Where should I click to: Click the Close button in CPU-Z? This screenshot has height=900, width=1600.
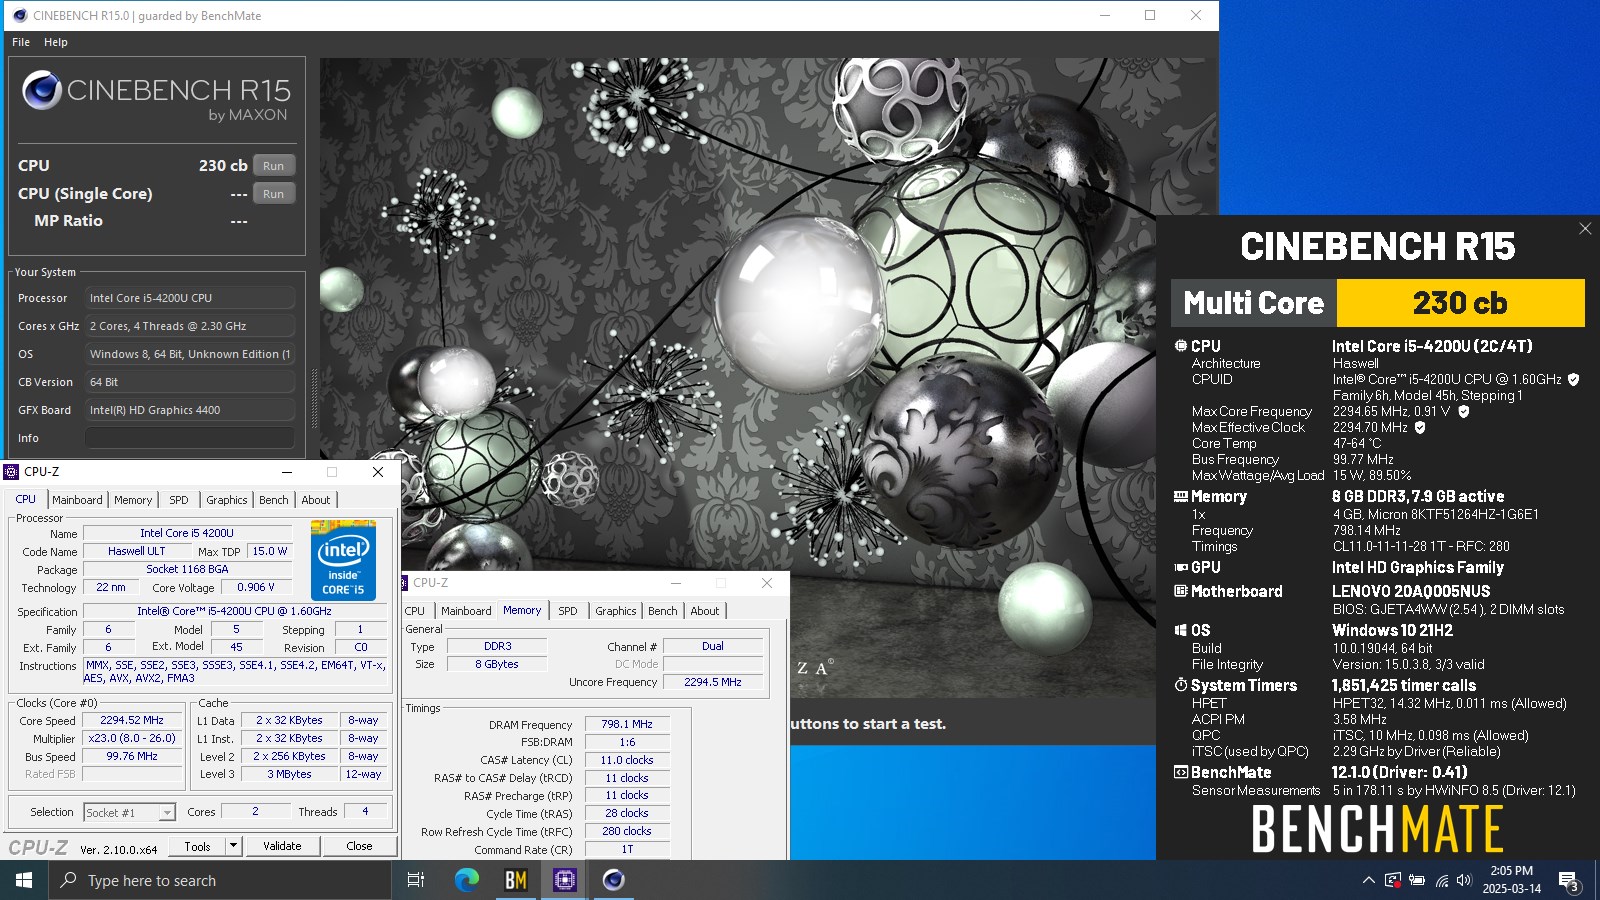click(359, 846)
